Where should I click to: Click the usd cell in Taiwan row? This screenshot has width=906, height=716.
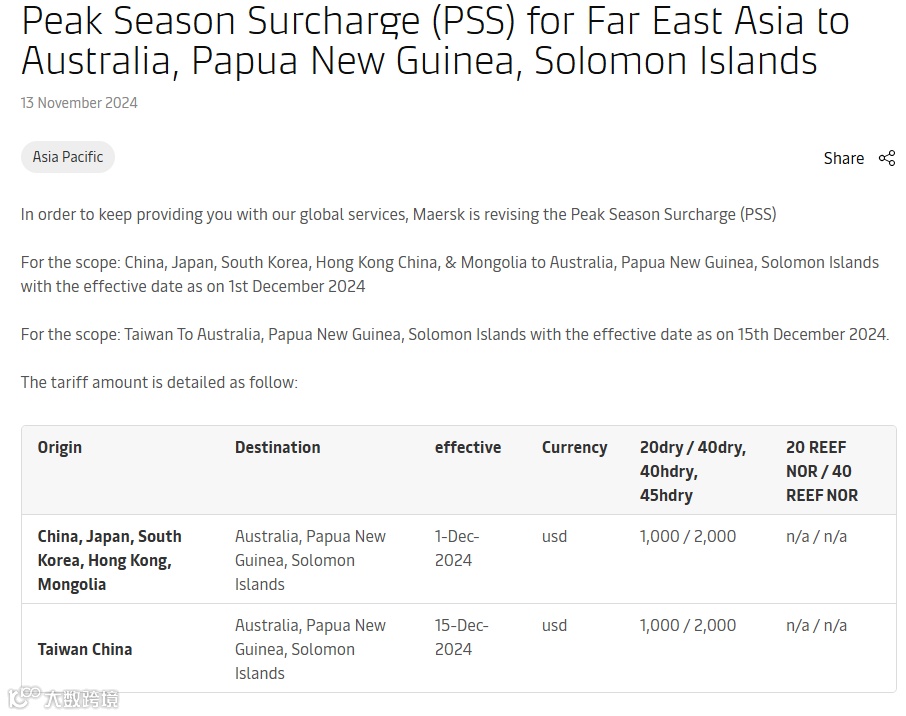555,625
